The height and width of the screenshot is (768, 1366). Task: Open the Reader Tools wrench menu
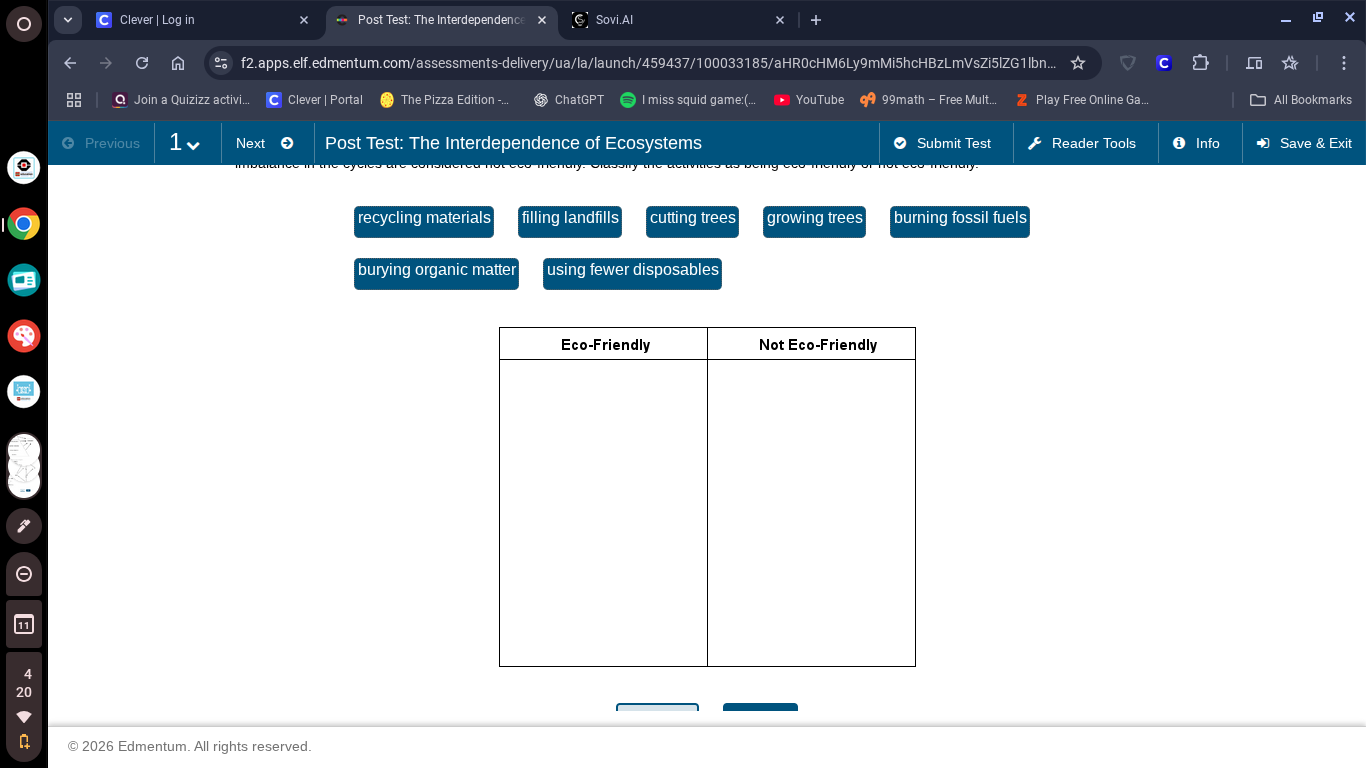pyautogui.click(x=1085, y=143)
